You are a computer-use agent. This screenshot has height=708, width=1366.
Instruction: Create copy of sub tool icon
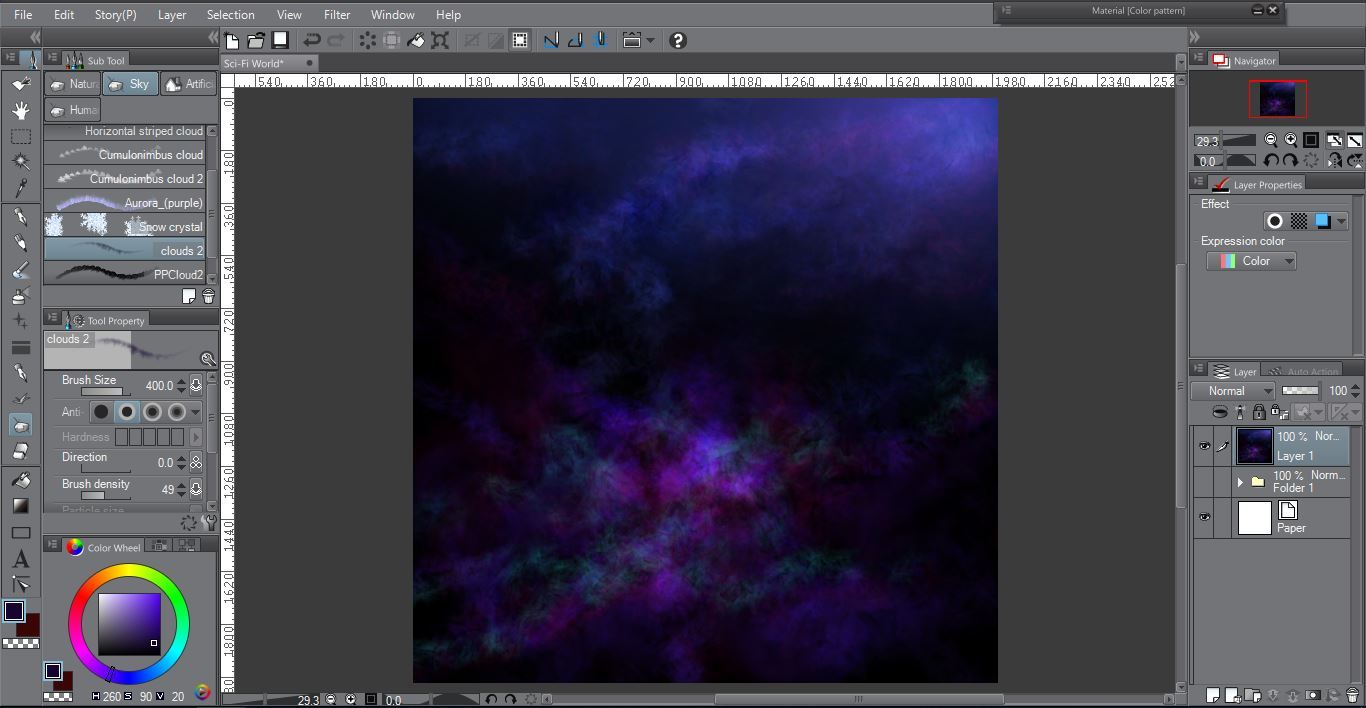click(189, 296)
